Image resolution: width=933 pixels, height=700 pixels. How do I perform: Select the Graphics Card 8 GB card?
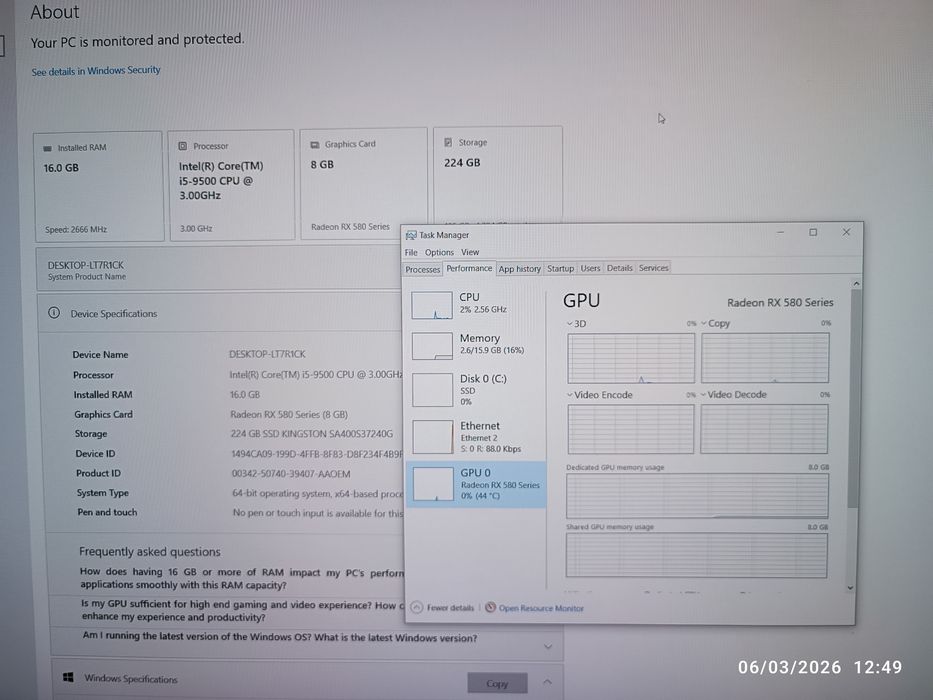click(x=364, y=183)
